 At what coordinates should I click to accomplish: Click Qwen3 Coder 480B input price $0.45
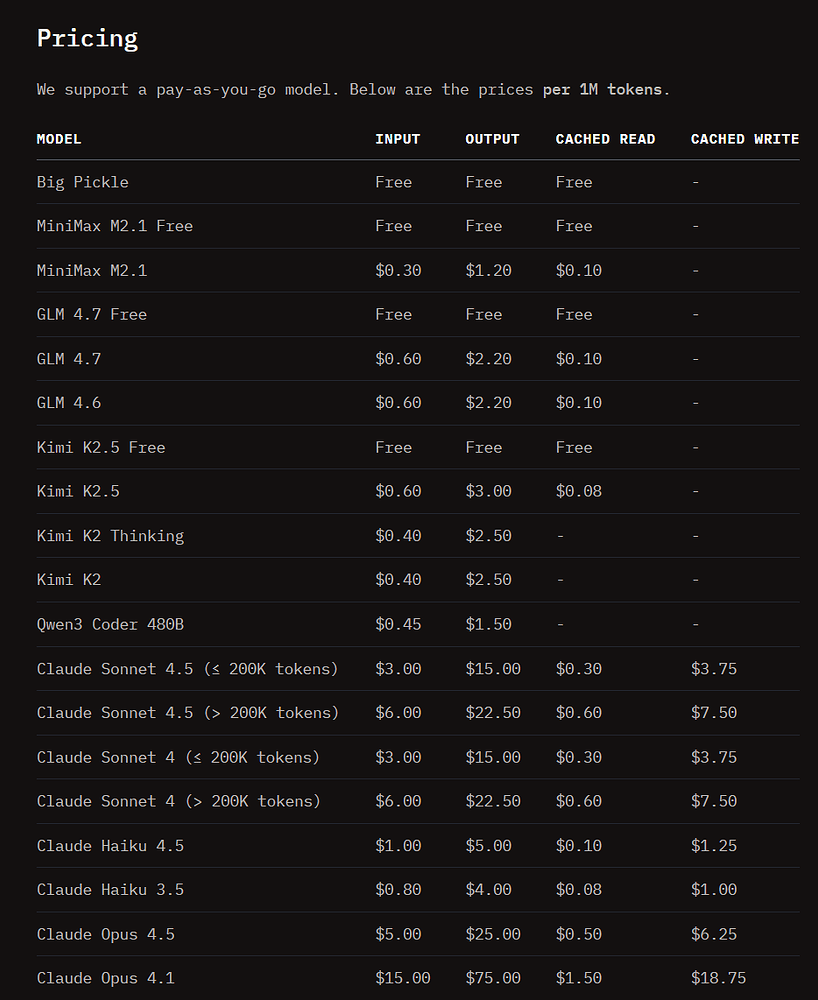point(398,624)
